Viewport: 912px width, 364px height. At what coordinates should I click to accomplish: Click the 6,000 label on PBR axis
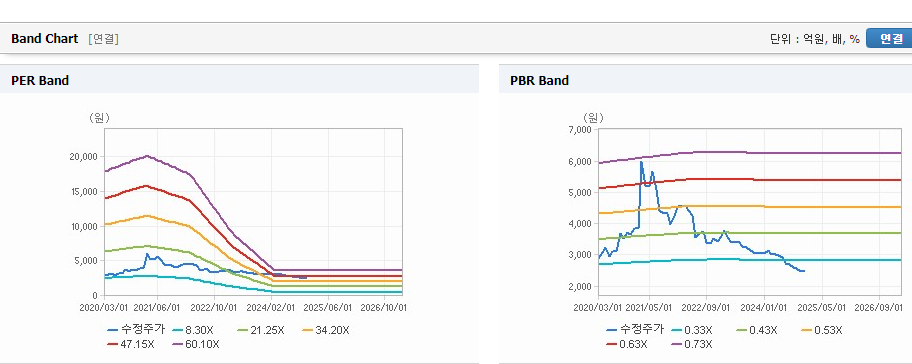[580, 161]
